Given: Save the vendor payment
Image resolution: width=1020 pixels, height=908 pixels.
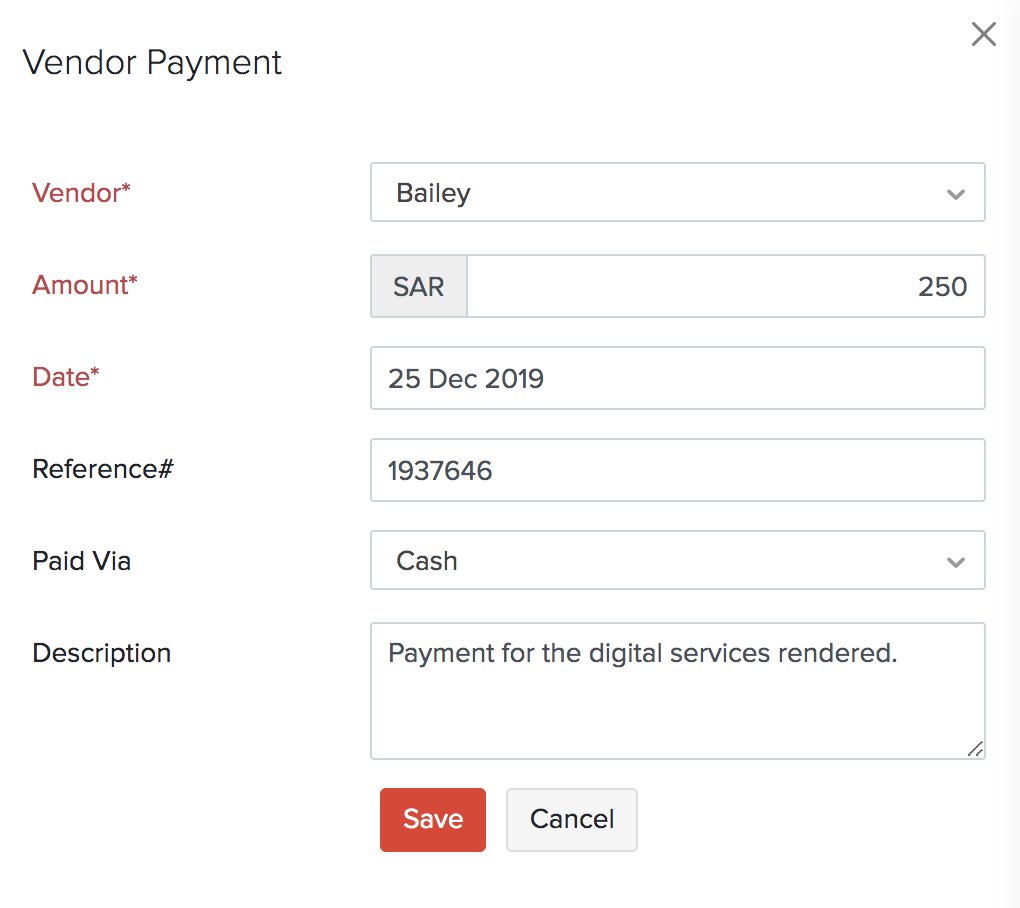Looking at the screenshot, I should 432,819.
